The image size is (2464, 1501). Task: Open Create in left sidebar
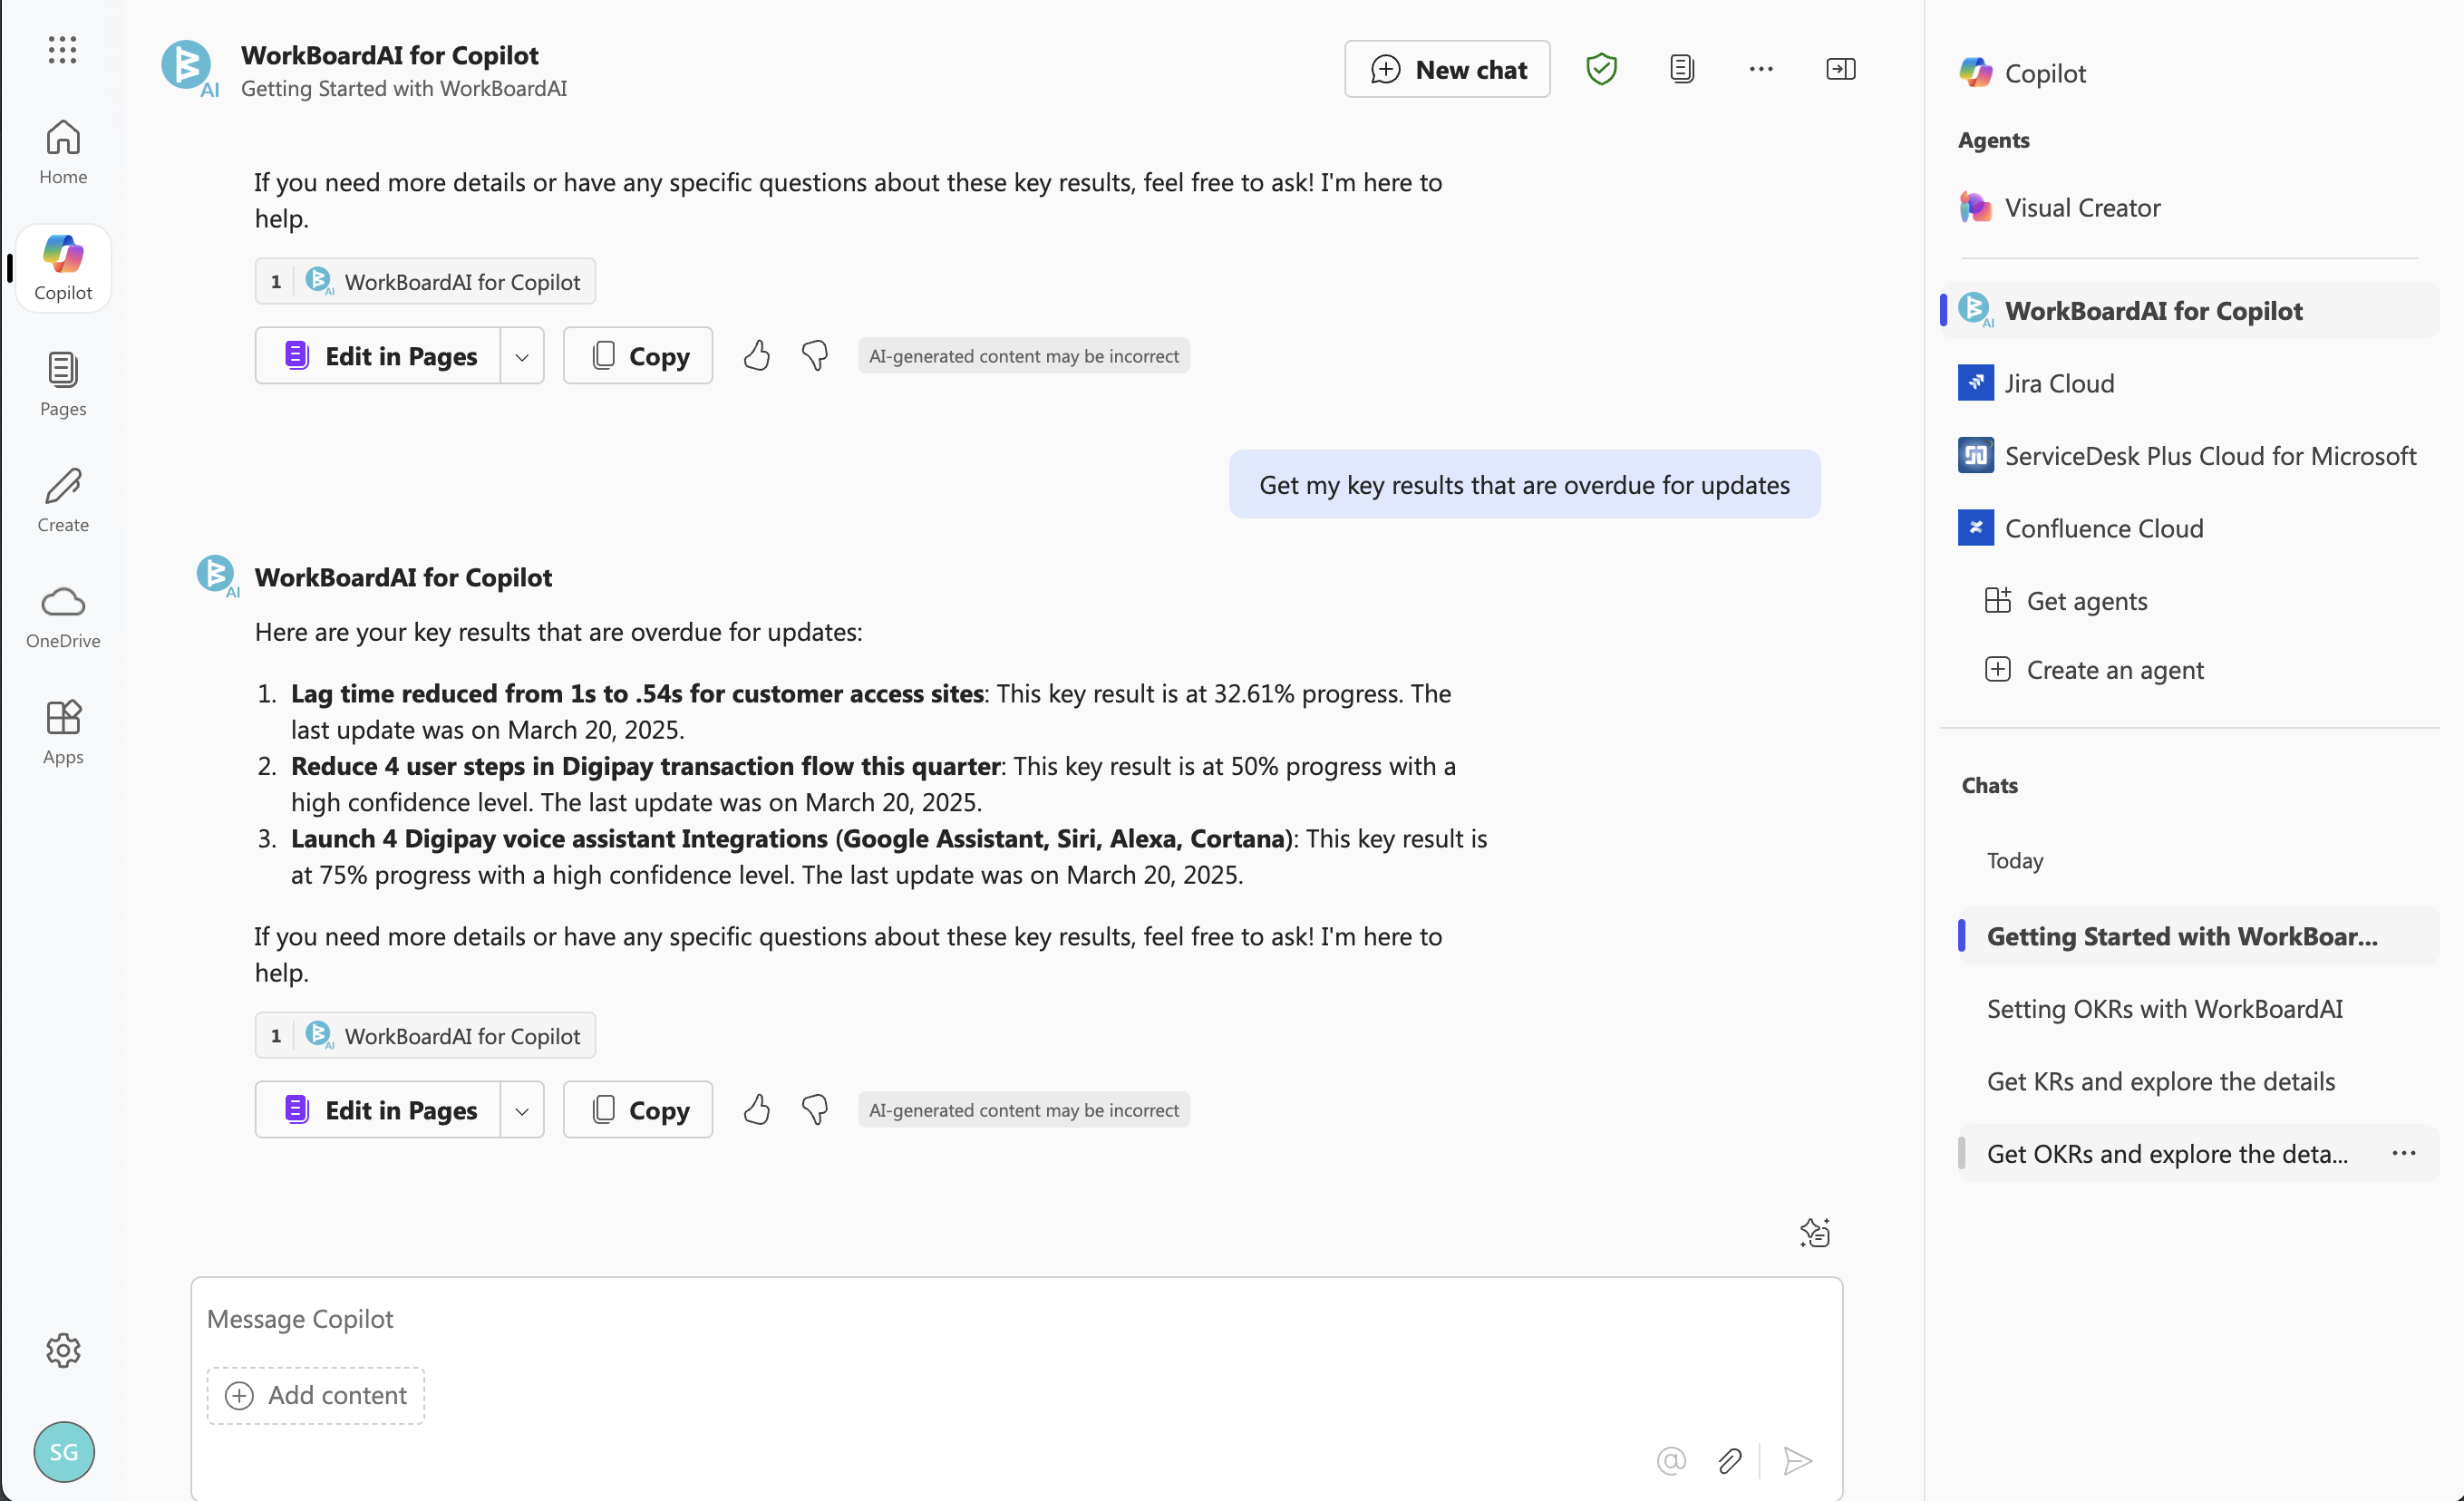pos(63,500)
